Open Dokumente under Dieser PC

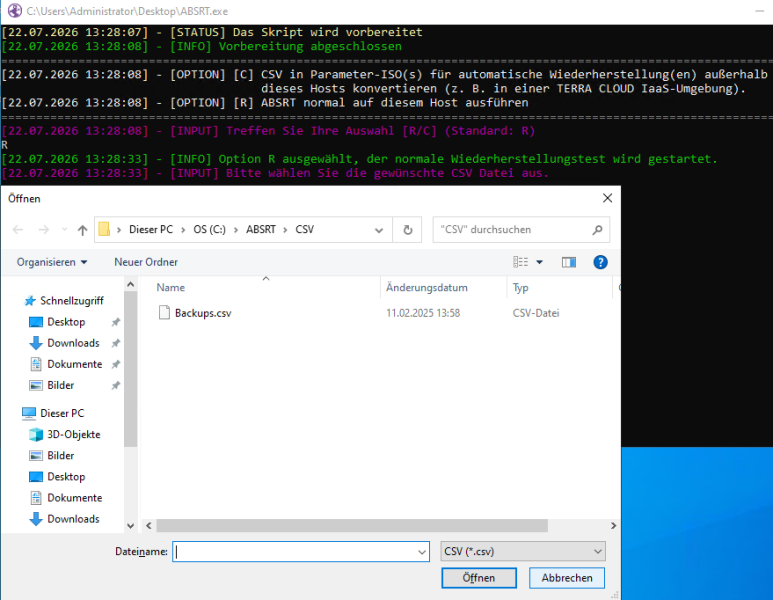point(74,498)
